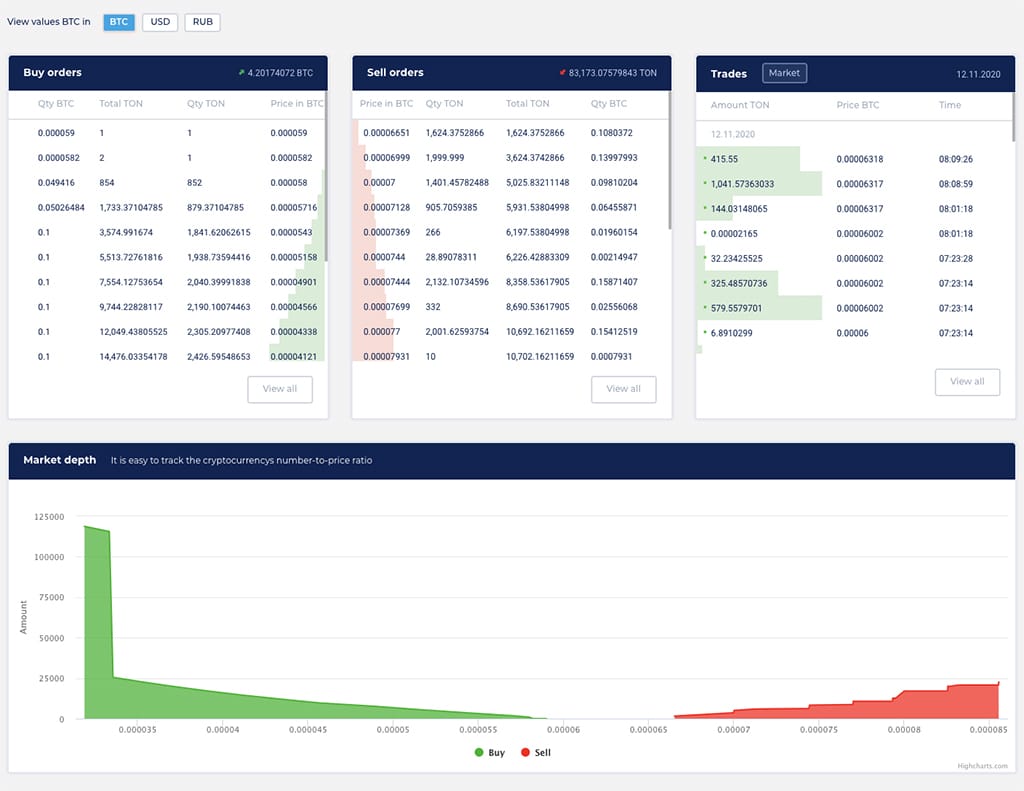Select buy order priced 0.00004901
Viewport: 1024px width, 791px height.
(167, 282)
